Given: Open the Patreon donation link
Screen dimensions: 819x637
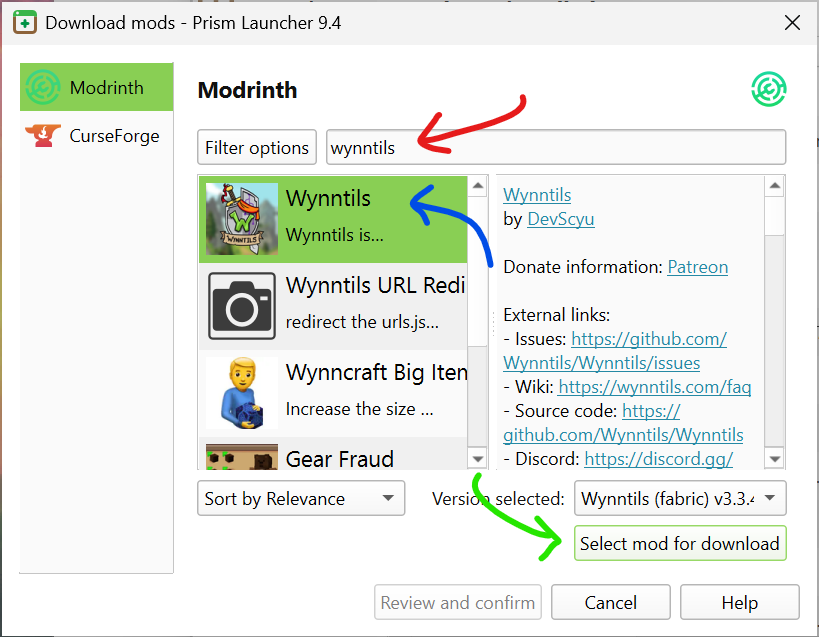Looking at the screenshot, I should [x=697, y=267].
